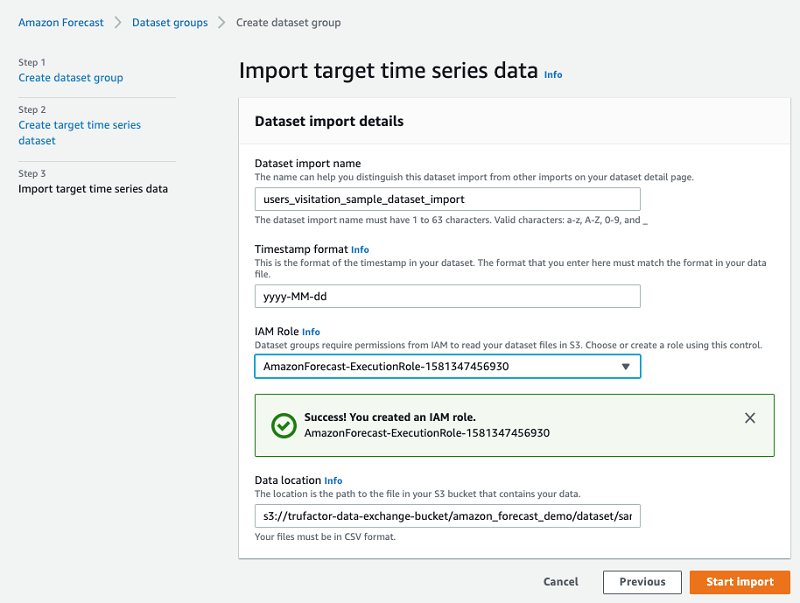Viewport: 800px width, 603px height.
Task: Return to Step 1 Create dataset group
Action: click(71, 78)
